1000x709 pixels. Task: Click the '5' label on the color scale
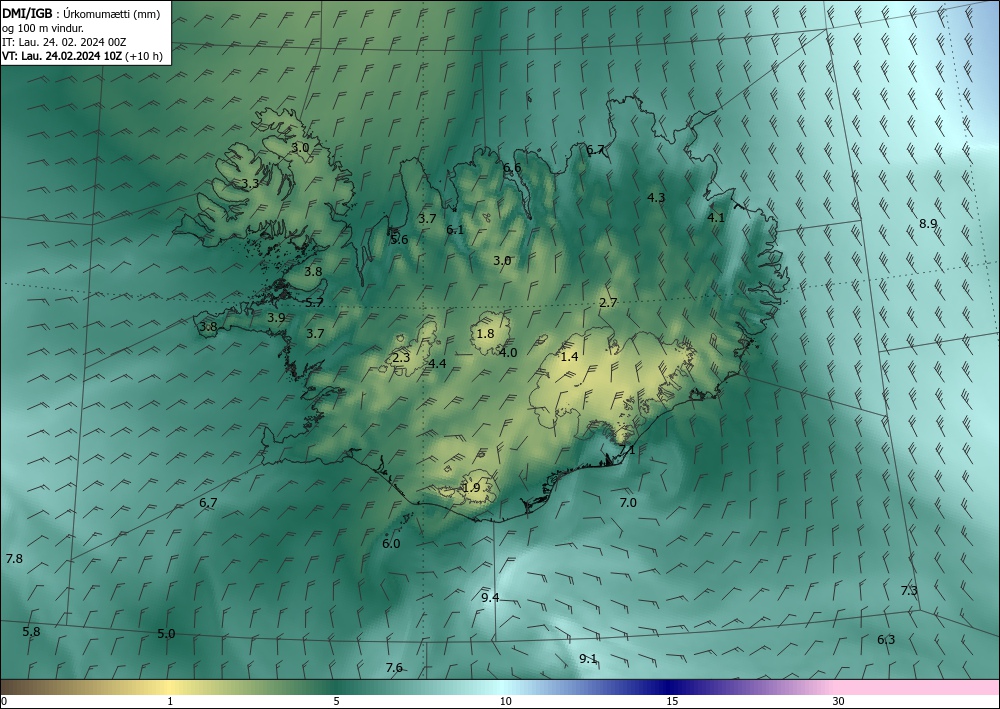pyautogui.click(x=336, y=702)
